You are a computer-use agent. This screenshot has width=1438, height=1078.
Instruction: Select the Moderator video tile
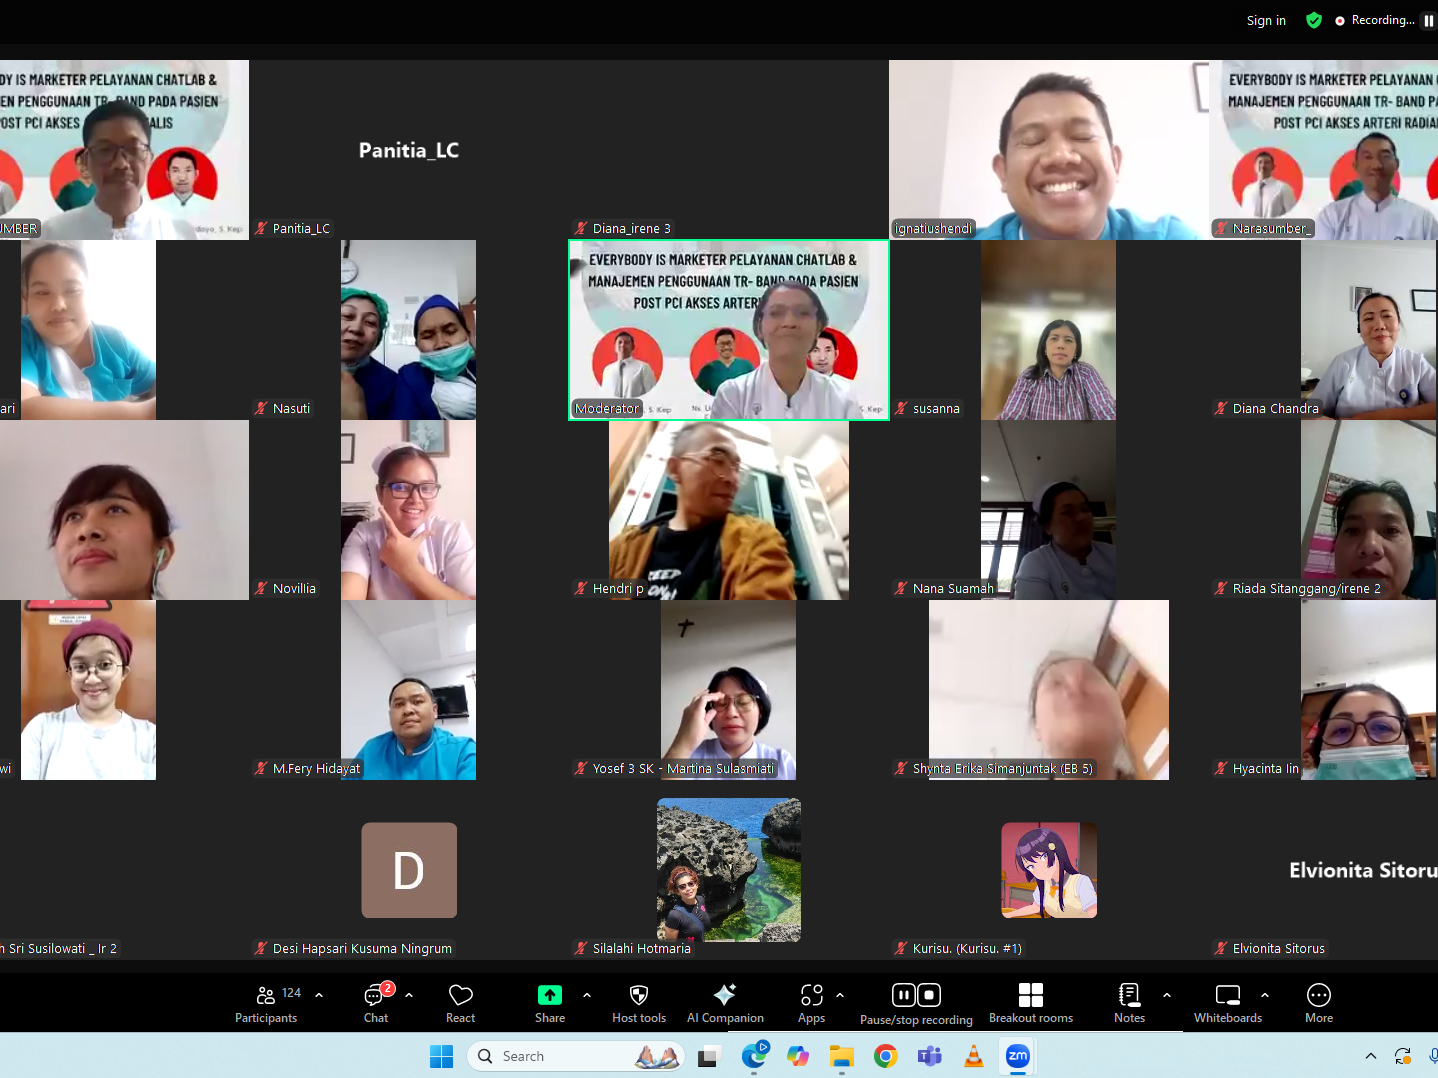coord(728,330)
